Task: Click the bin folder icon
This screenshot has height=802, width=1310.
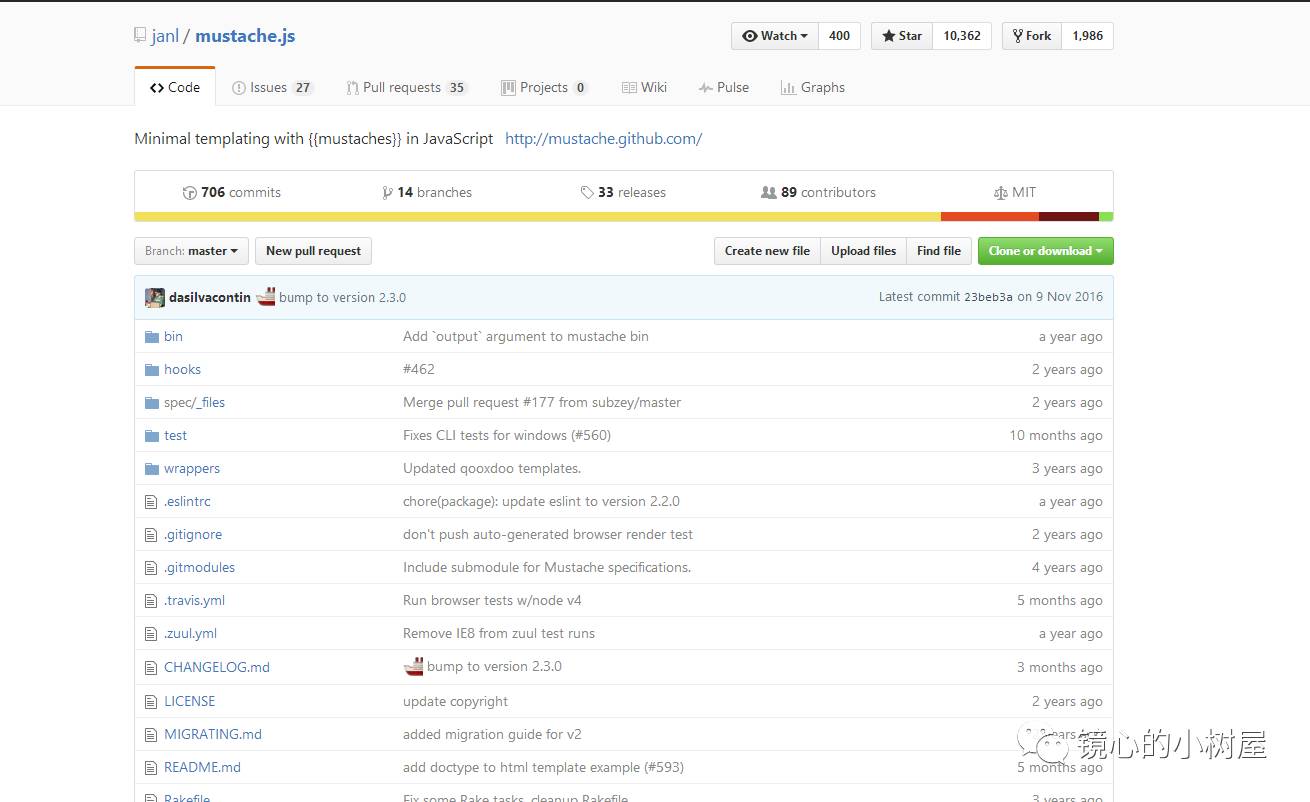Action: (152, 337)
